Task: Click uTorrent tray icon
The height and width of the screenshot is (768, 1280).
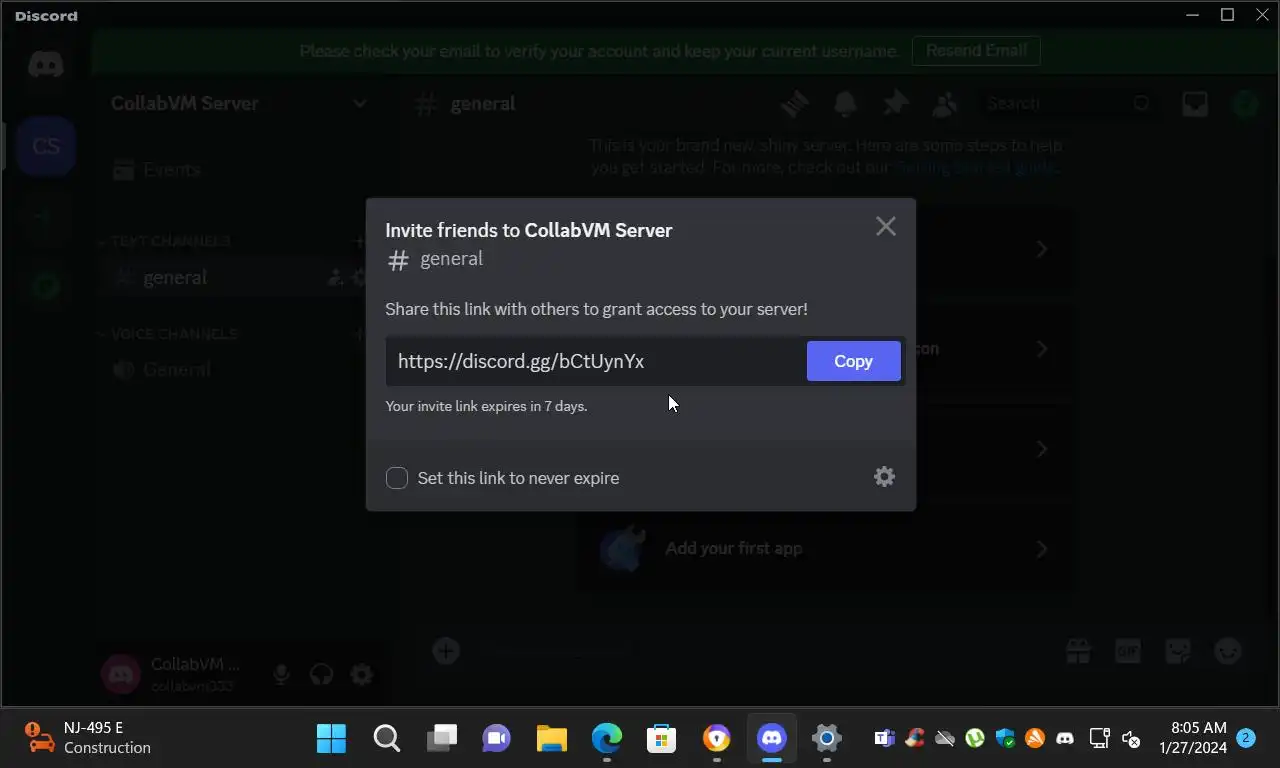Action: coord(975,738)
